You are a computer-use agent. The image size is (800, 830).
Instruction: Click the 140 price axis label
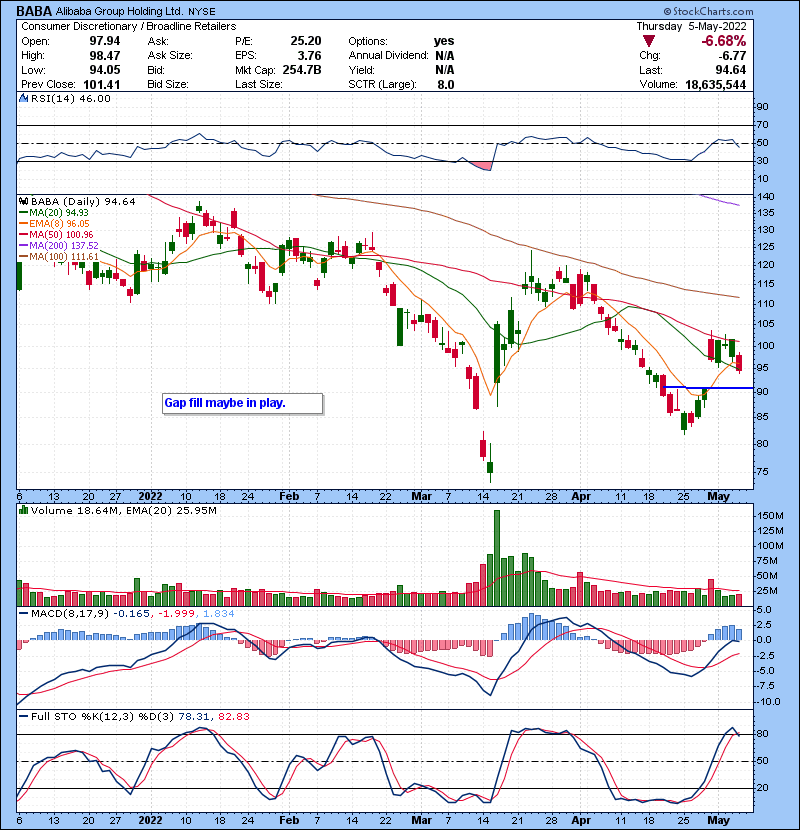click(x=765, y=196)
